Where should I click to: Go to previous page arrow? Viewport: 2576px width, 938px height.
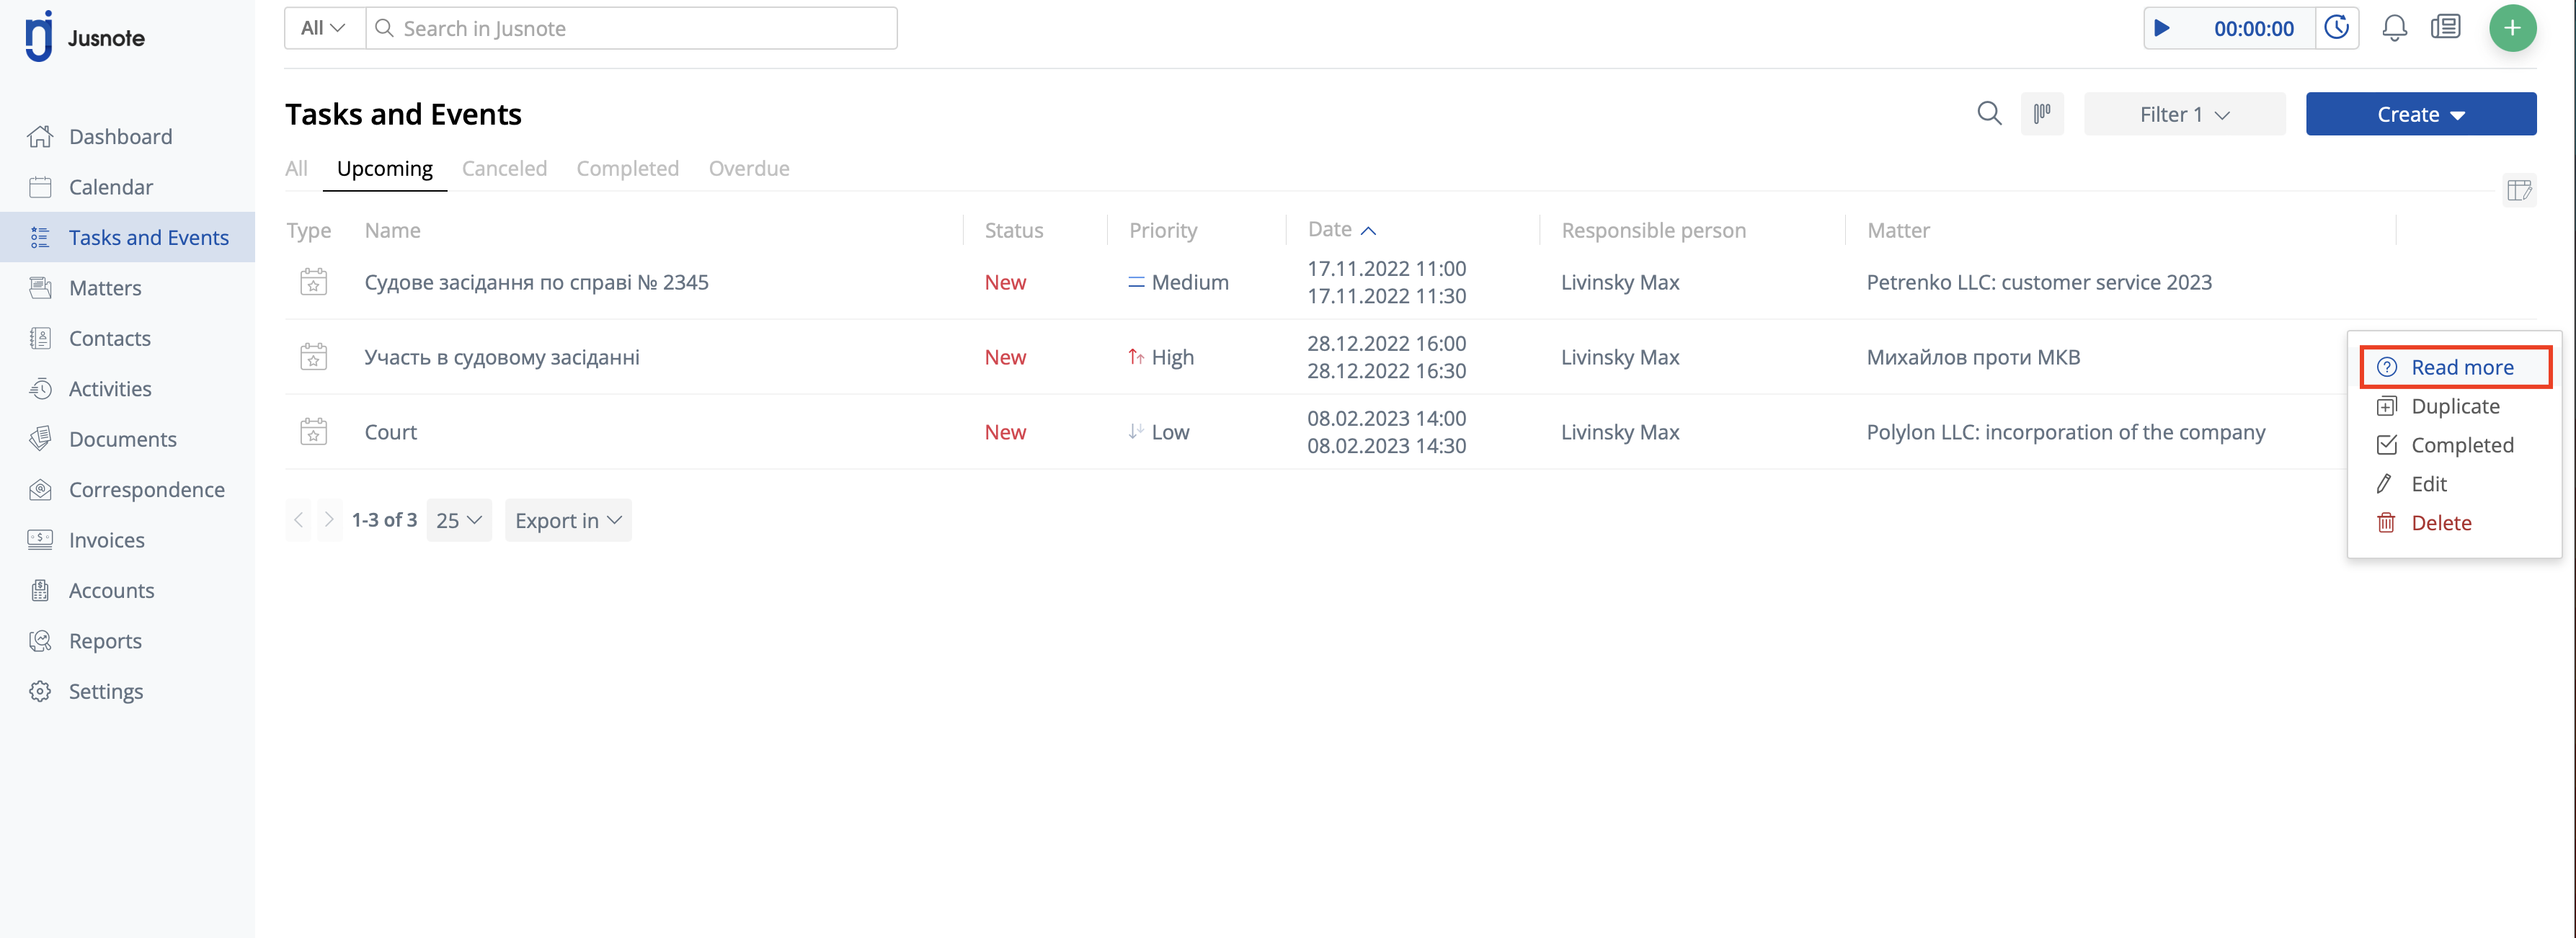tap(298, 520)
